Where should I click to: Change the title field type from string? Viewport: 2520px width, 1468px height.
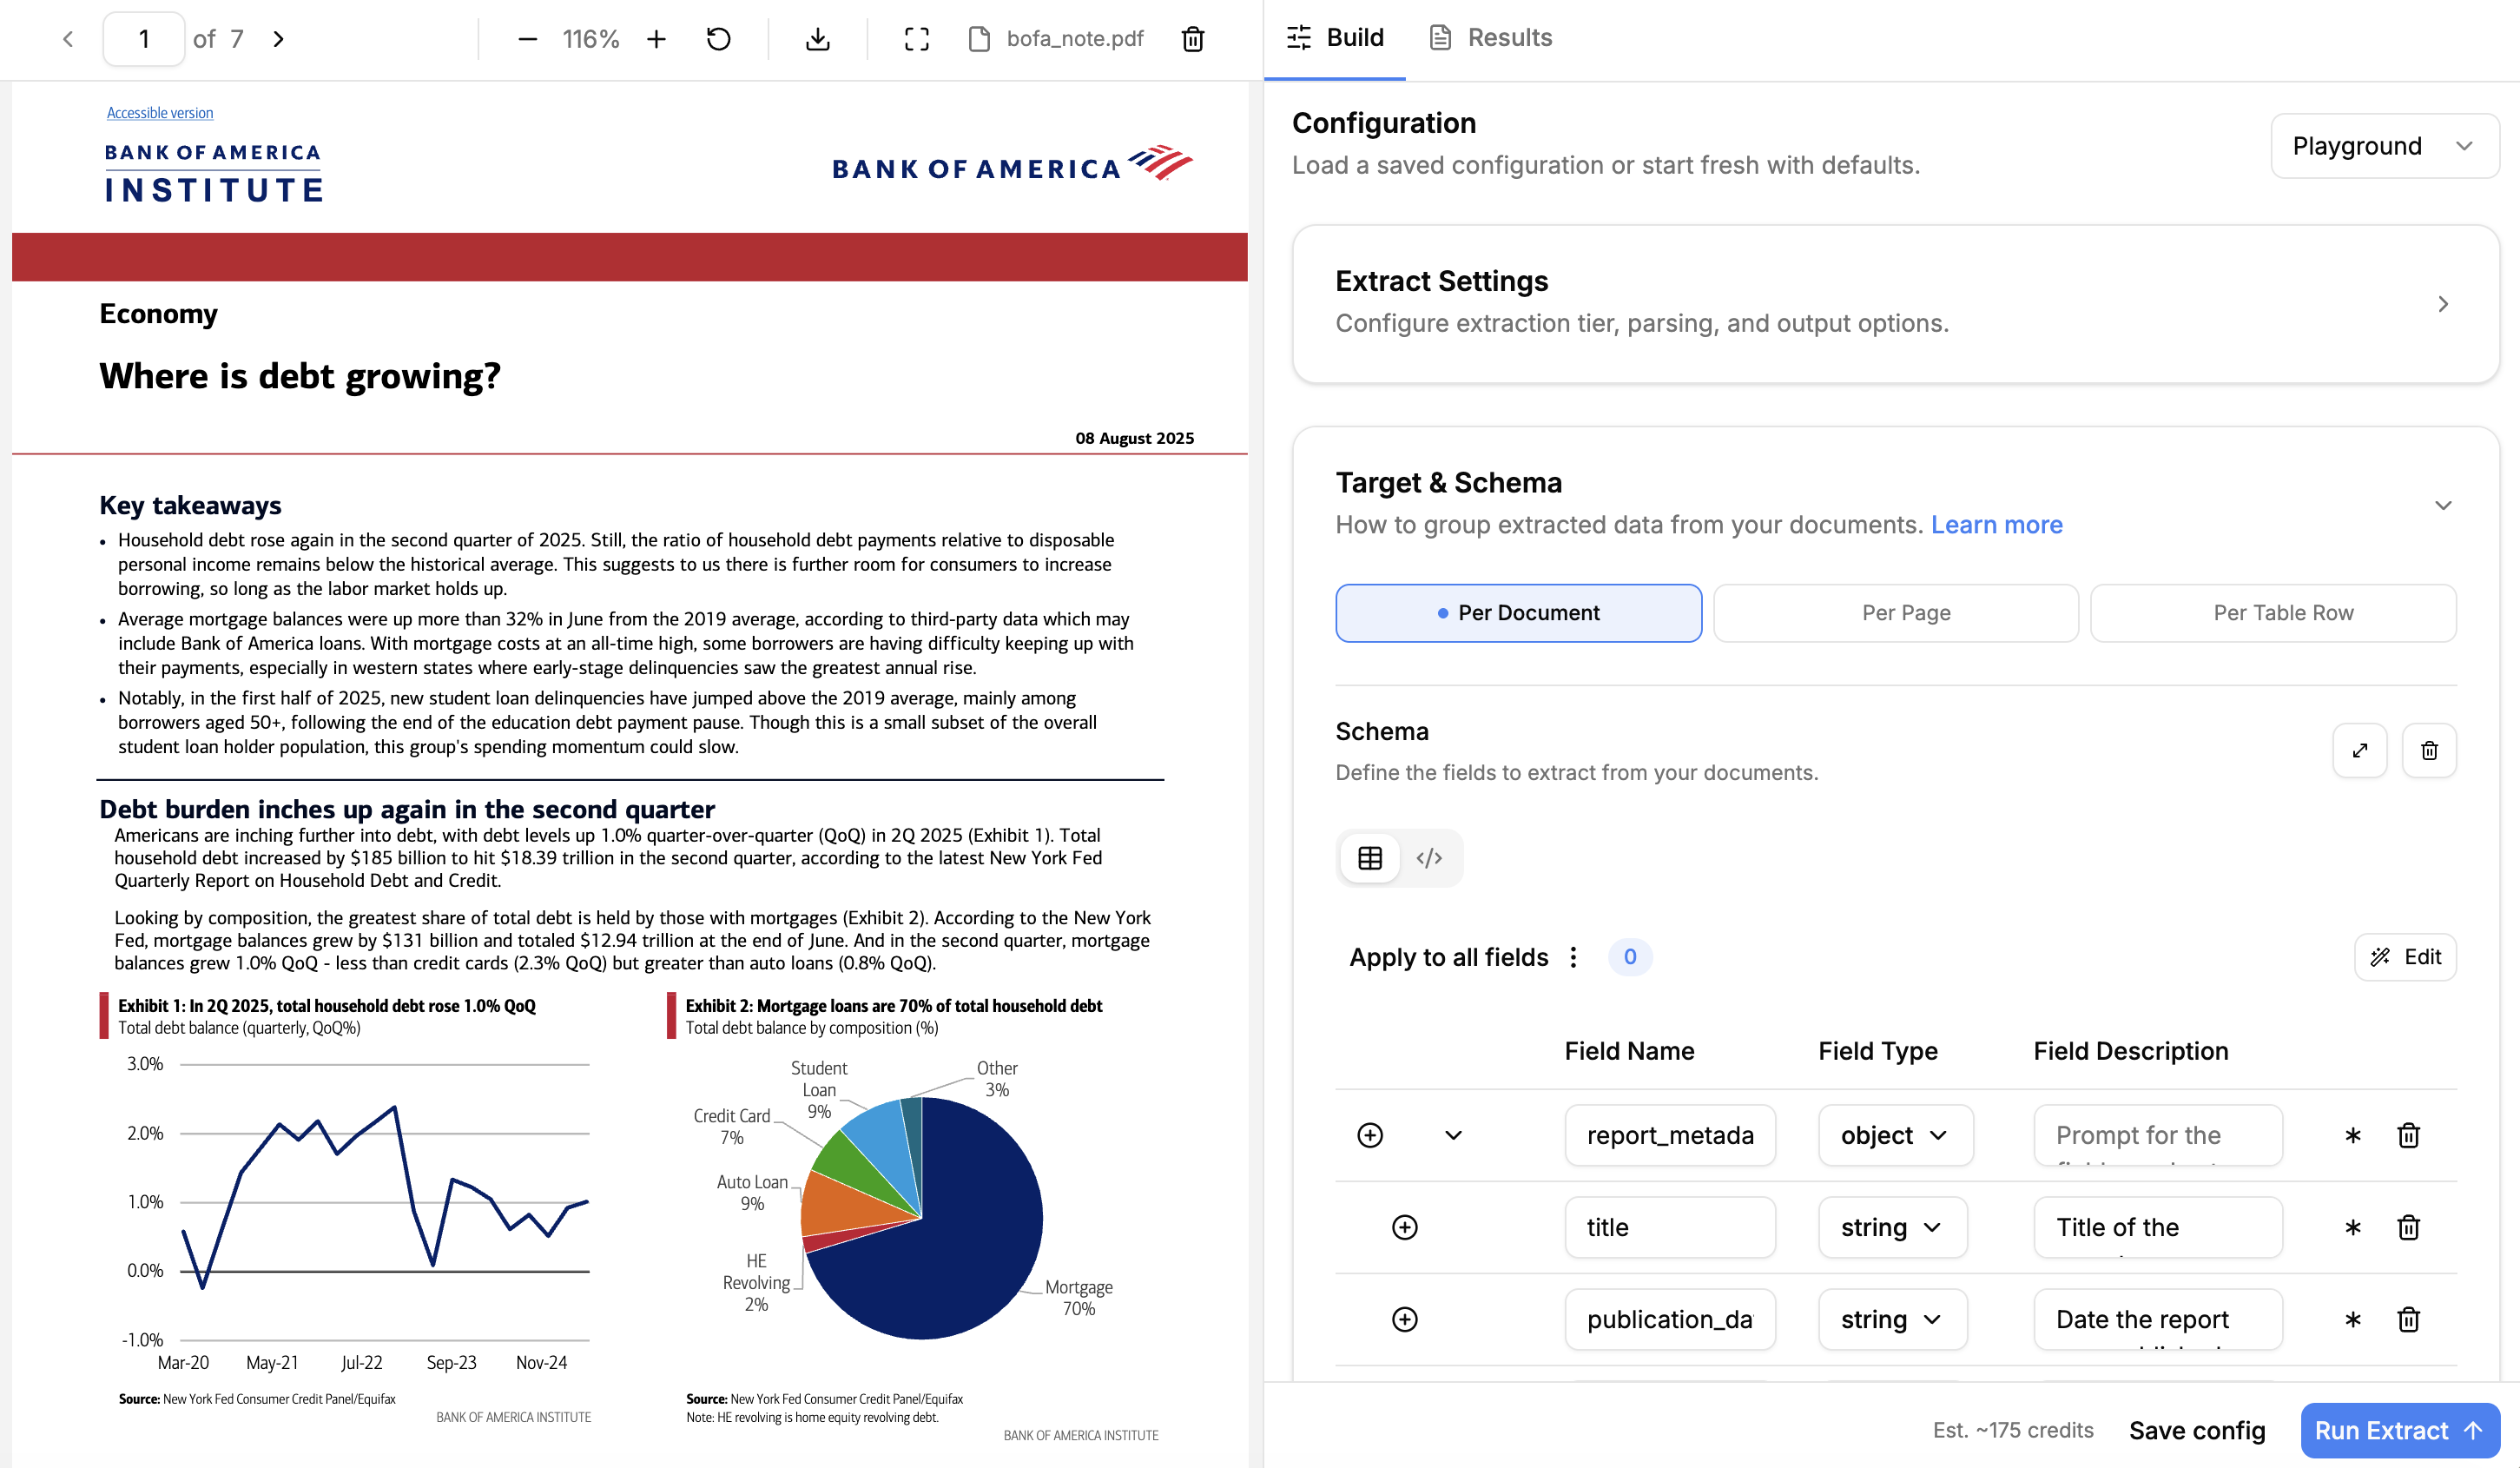1891,1227
